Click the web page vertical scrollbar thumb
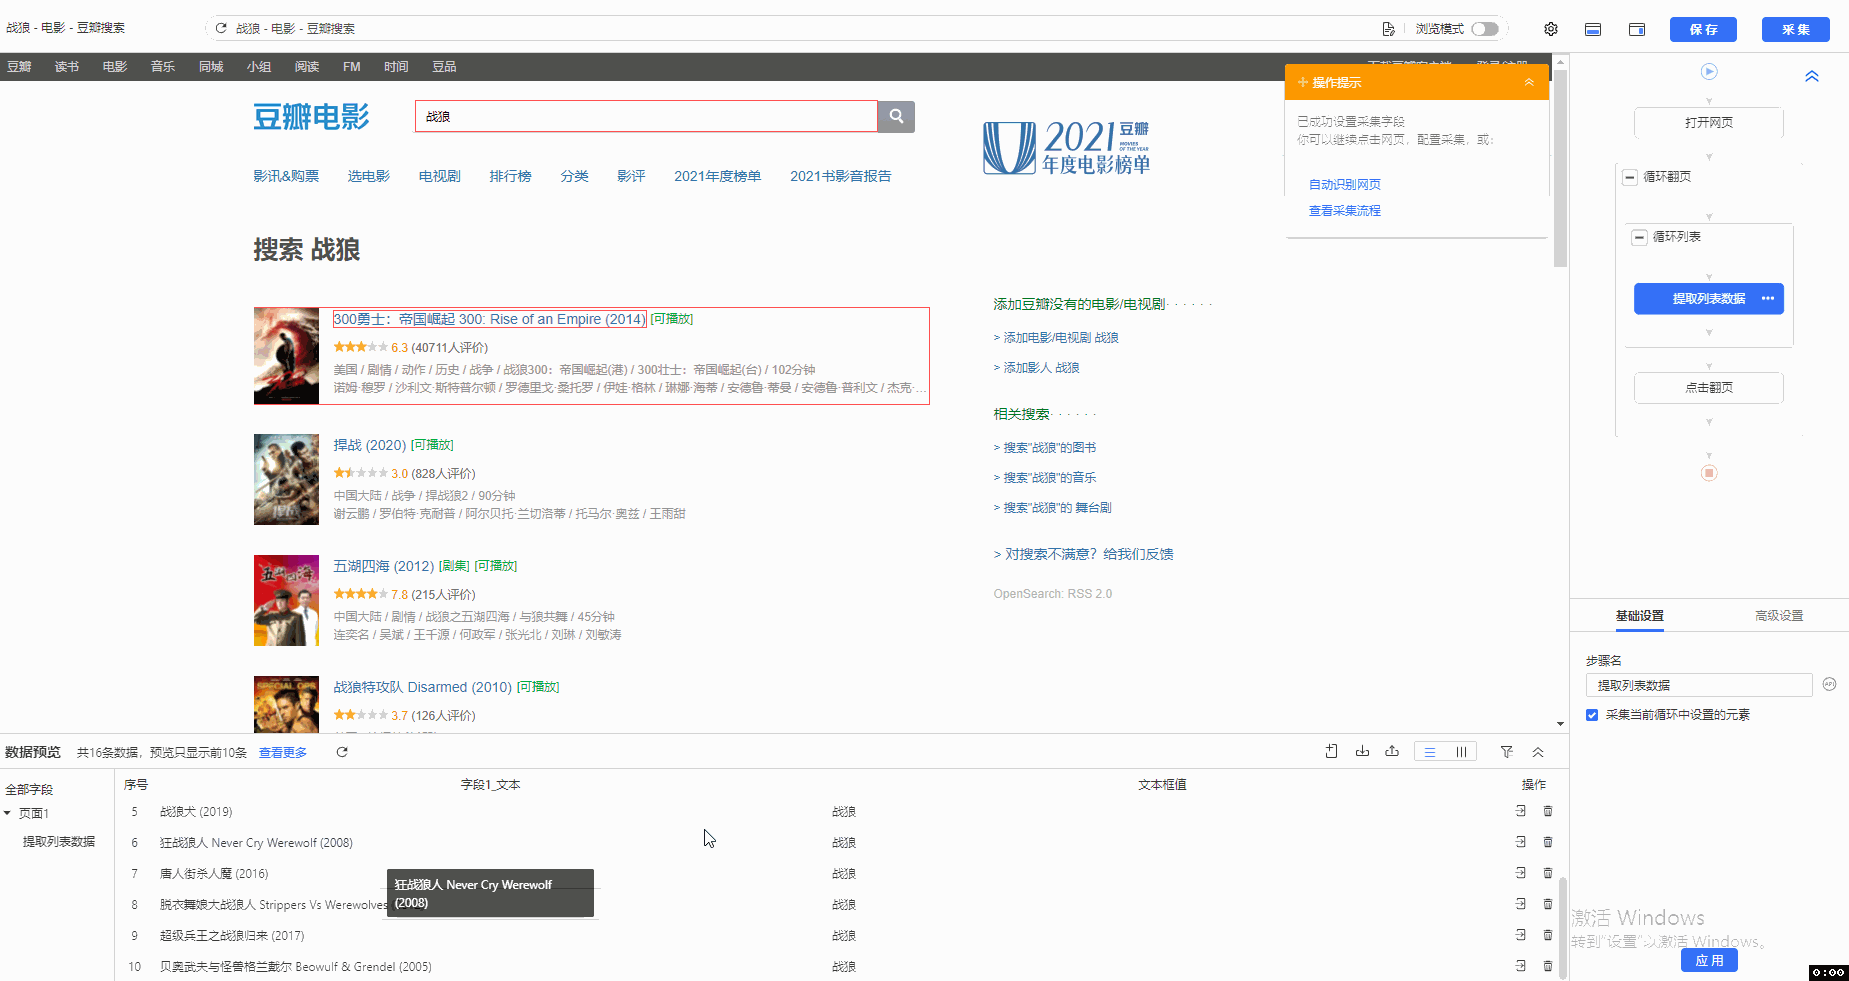The width and height of the screenshot is (1849, 981). point(1560,167)
